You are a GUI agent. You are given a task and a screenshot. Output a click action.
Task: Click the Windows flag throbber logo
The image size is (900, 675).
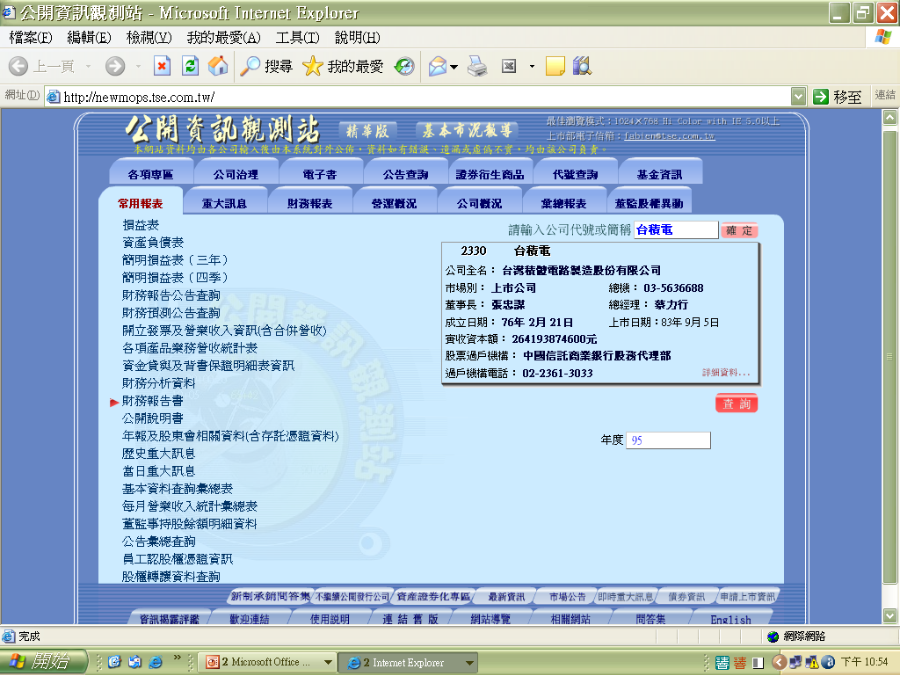click(883, 38)
